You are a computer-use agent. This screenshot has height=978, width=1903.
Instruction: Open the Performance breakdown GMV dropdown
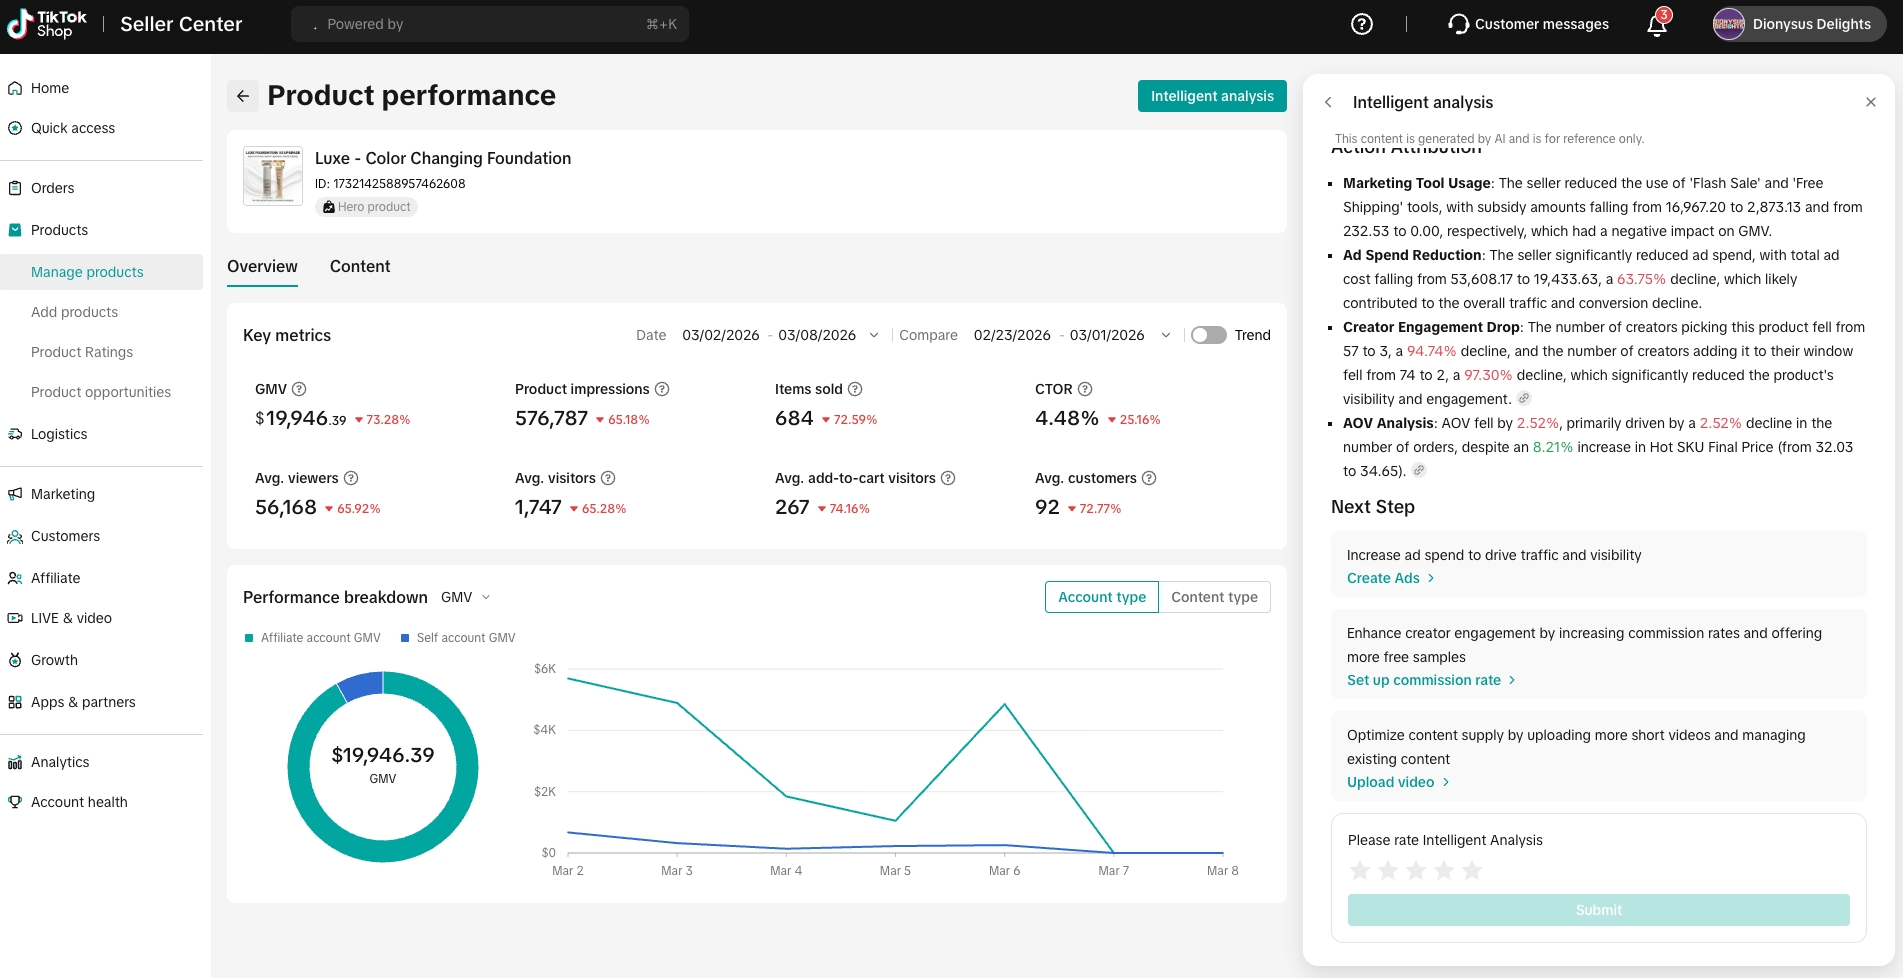pyautogui.click(x=466, y=597)
